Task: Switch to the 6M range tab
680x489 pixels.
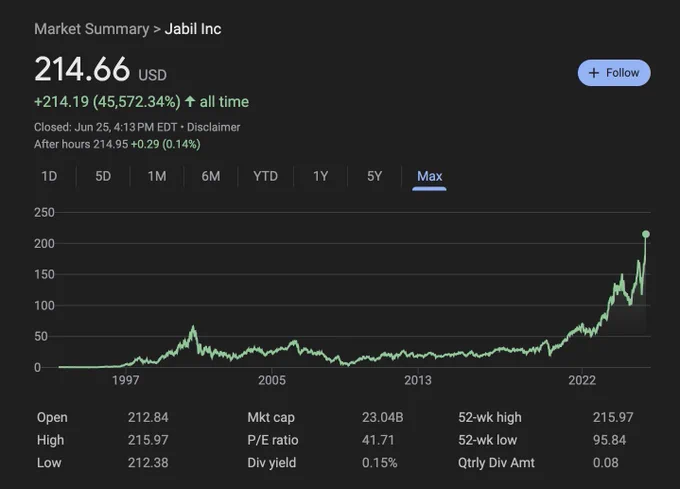Action: click(211, 176)
